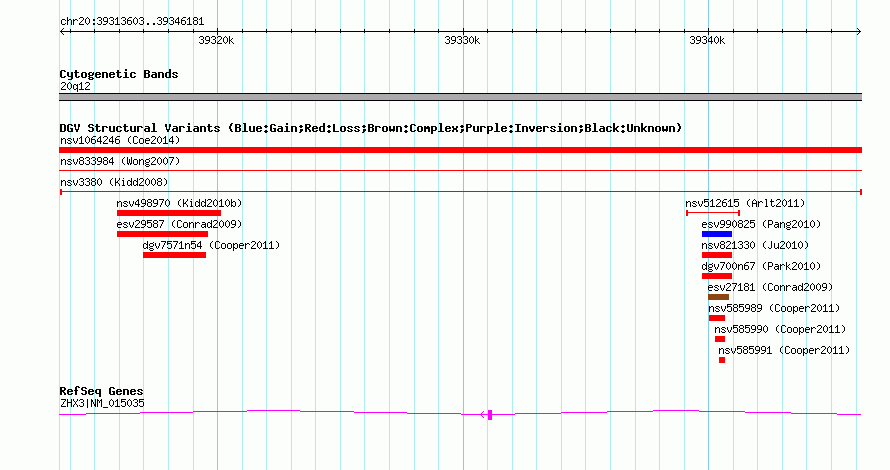Select the 20q12 band label
The width and height of the screenshot is (890, 470).
pyautogui.click(x=75, y=86)
